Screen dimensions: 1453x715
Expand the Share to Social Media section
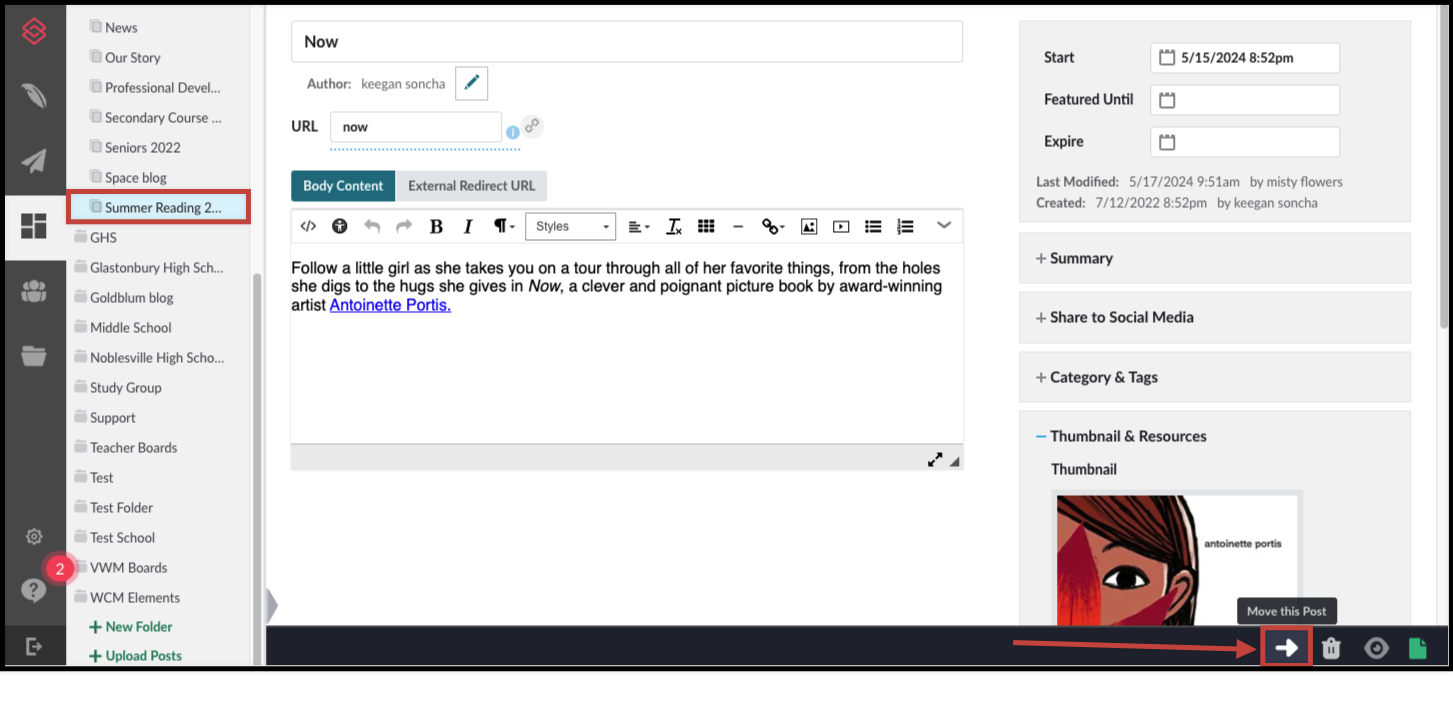coord(1215,317)
